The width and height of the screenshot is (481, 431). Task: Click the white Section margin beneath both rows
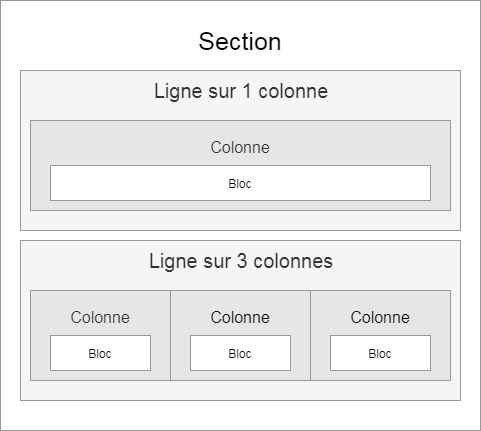click(240, 415)
